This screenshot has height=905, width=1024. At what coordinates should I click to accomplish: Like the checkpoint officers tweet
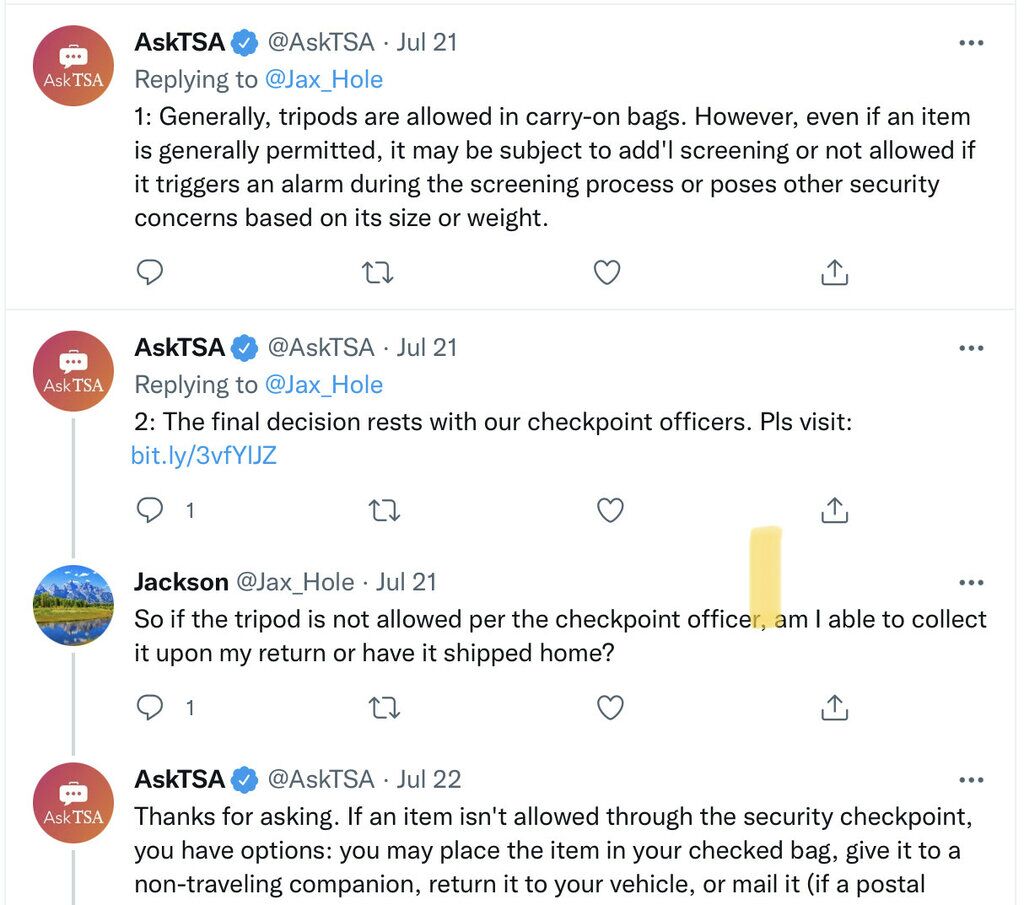point(611,510)
